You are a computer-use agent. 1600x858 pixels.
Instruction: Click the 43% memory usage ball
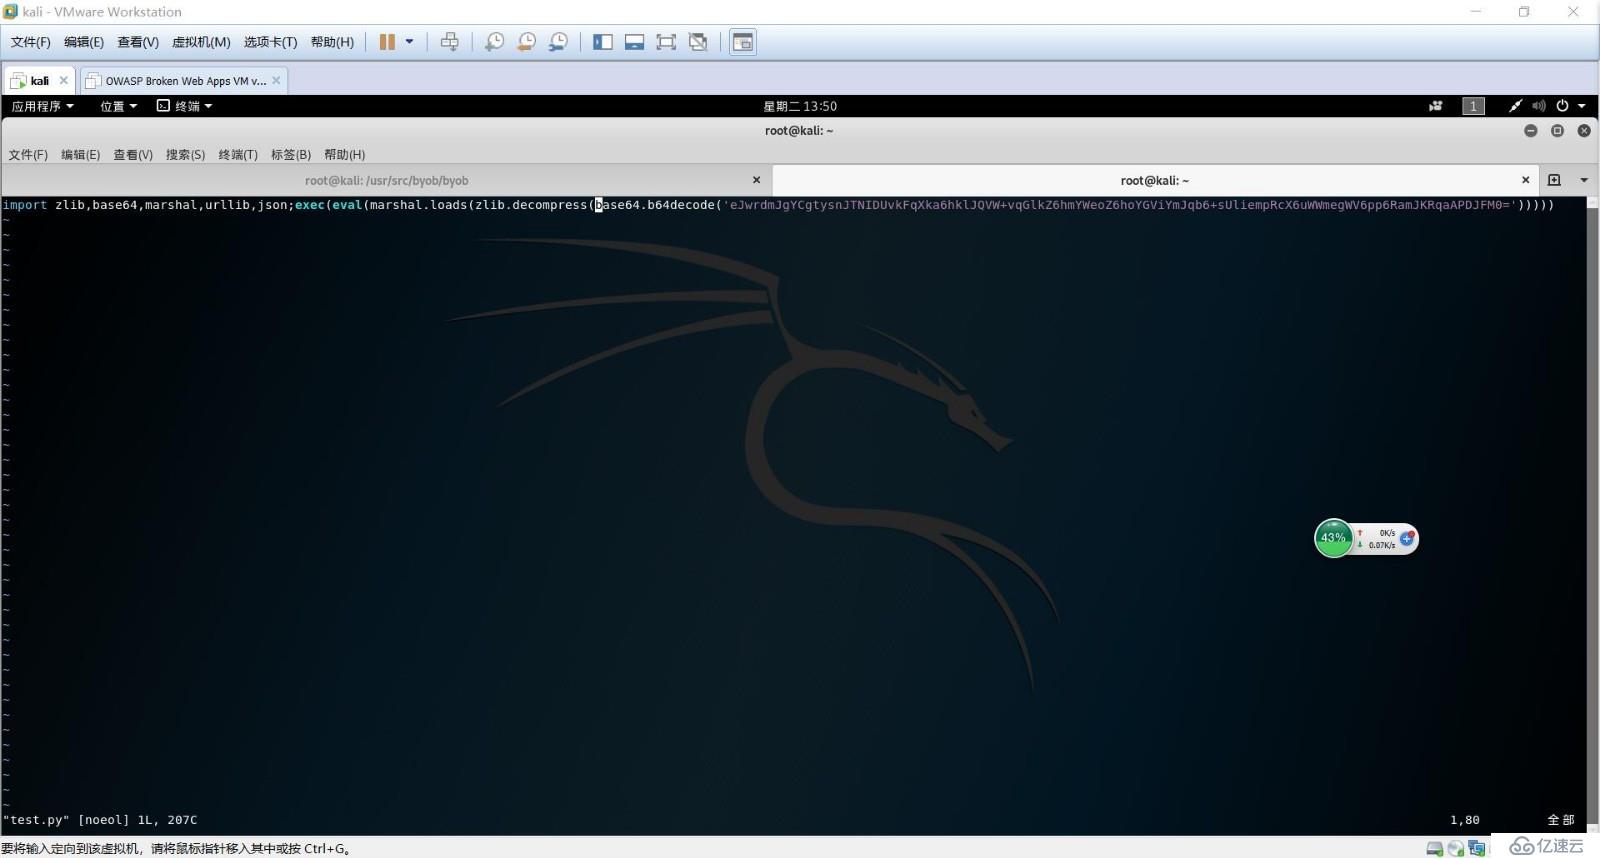pos(1333,538)
